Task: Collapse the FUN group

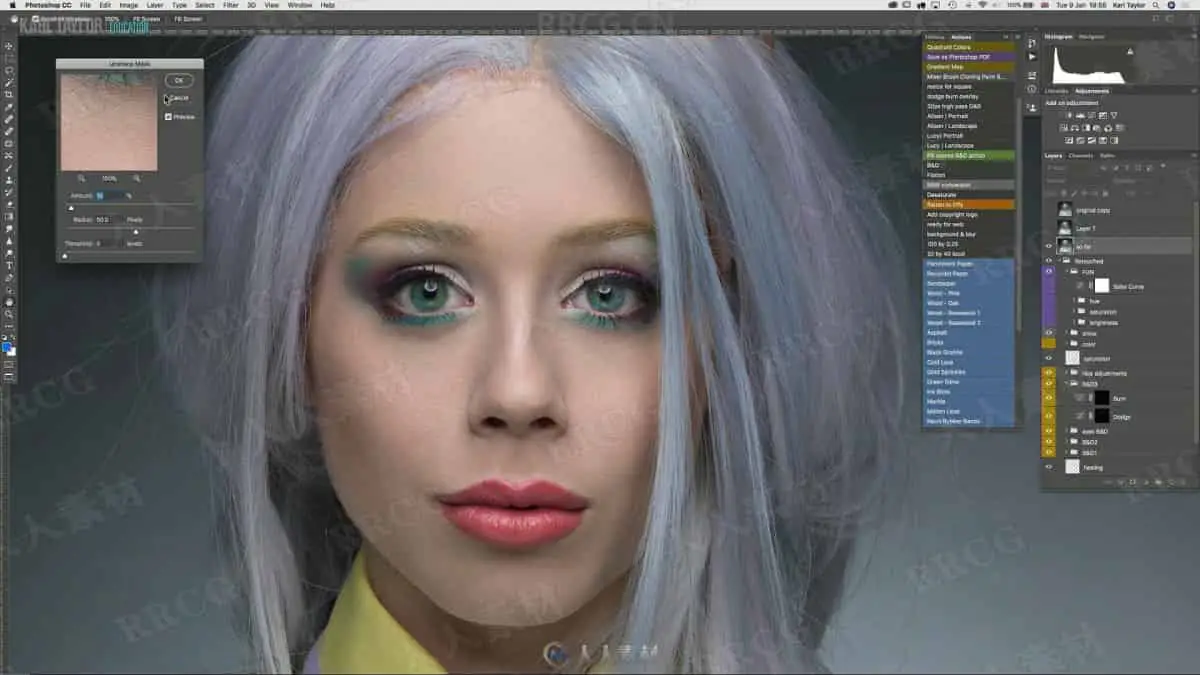Action: click(1067, 271)
